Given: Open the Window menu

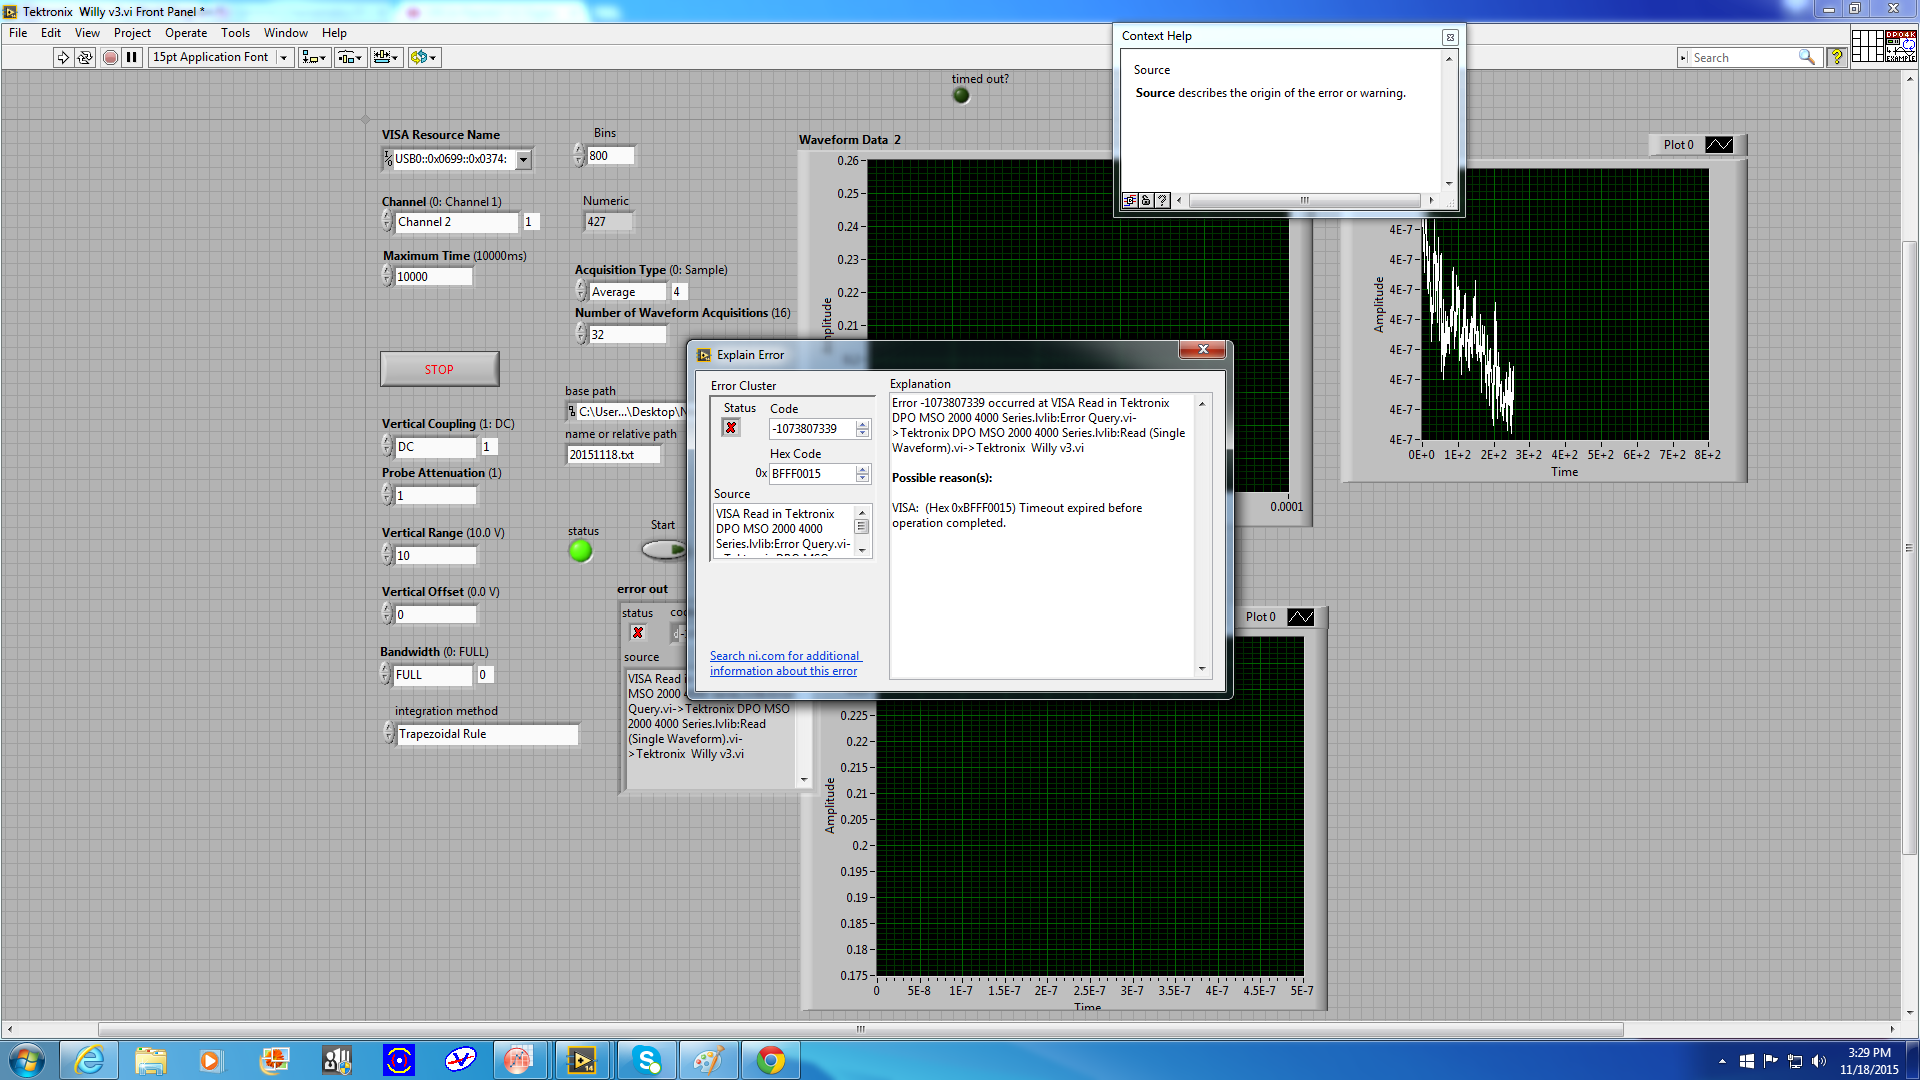Looking at the screenshot, I should tap(285, 33).
